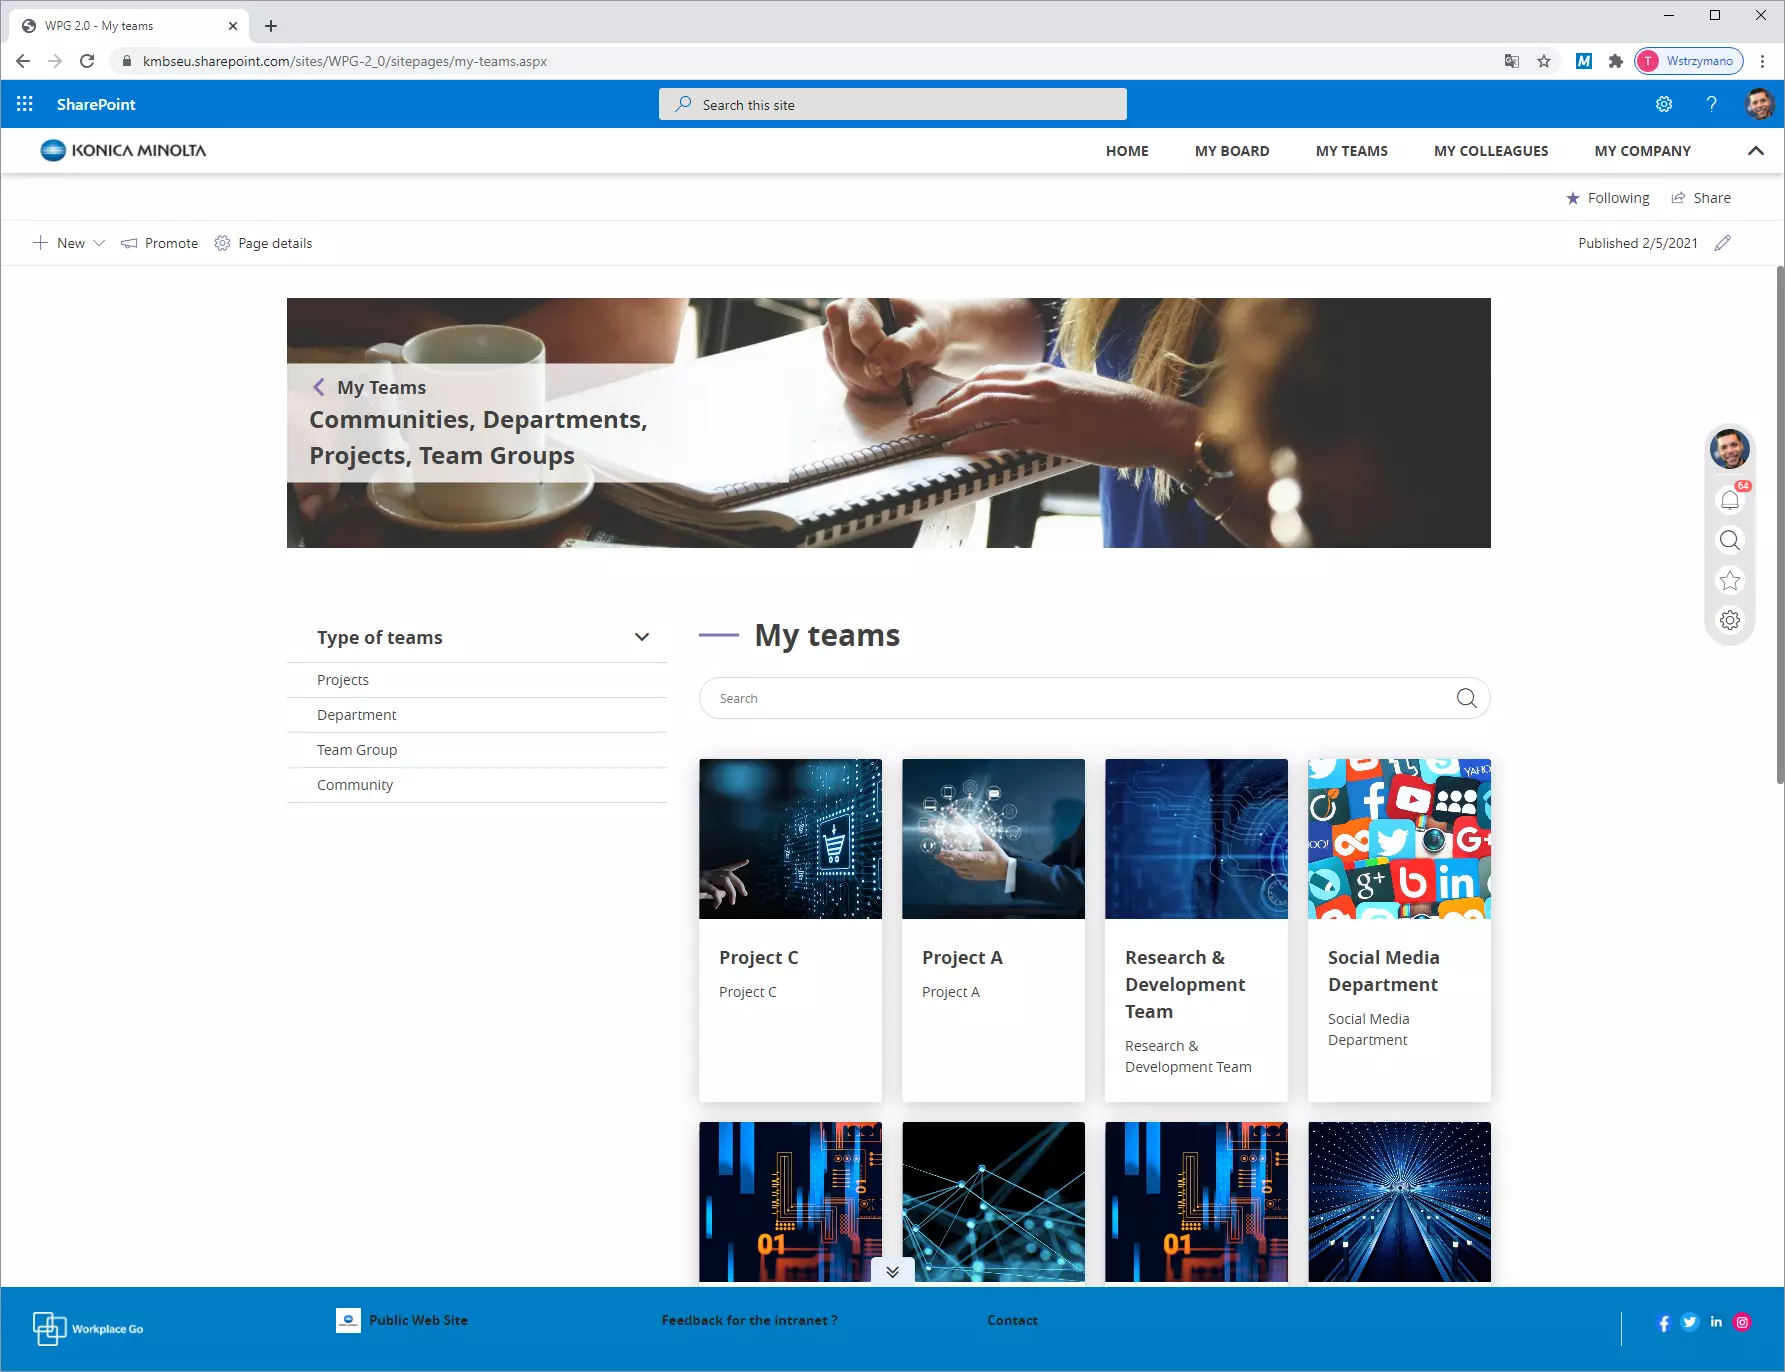Open the Project A team card image
The height and width of the screenshot is (1372, 1785).
pos(993,839)
